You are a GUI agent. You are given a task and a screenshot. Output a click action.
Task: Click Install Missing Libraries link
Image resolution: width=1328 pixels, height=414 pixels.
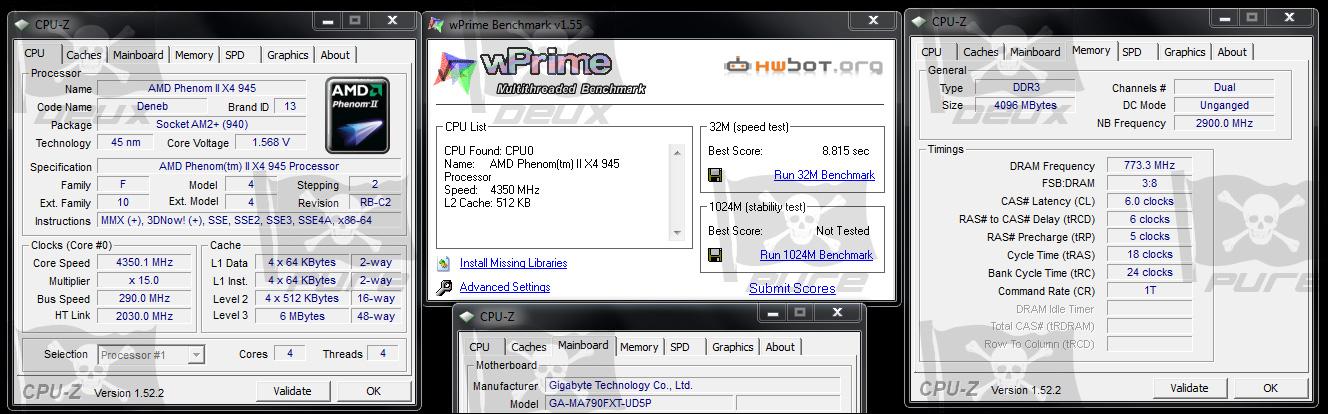tap(513, 264)
